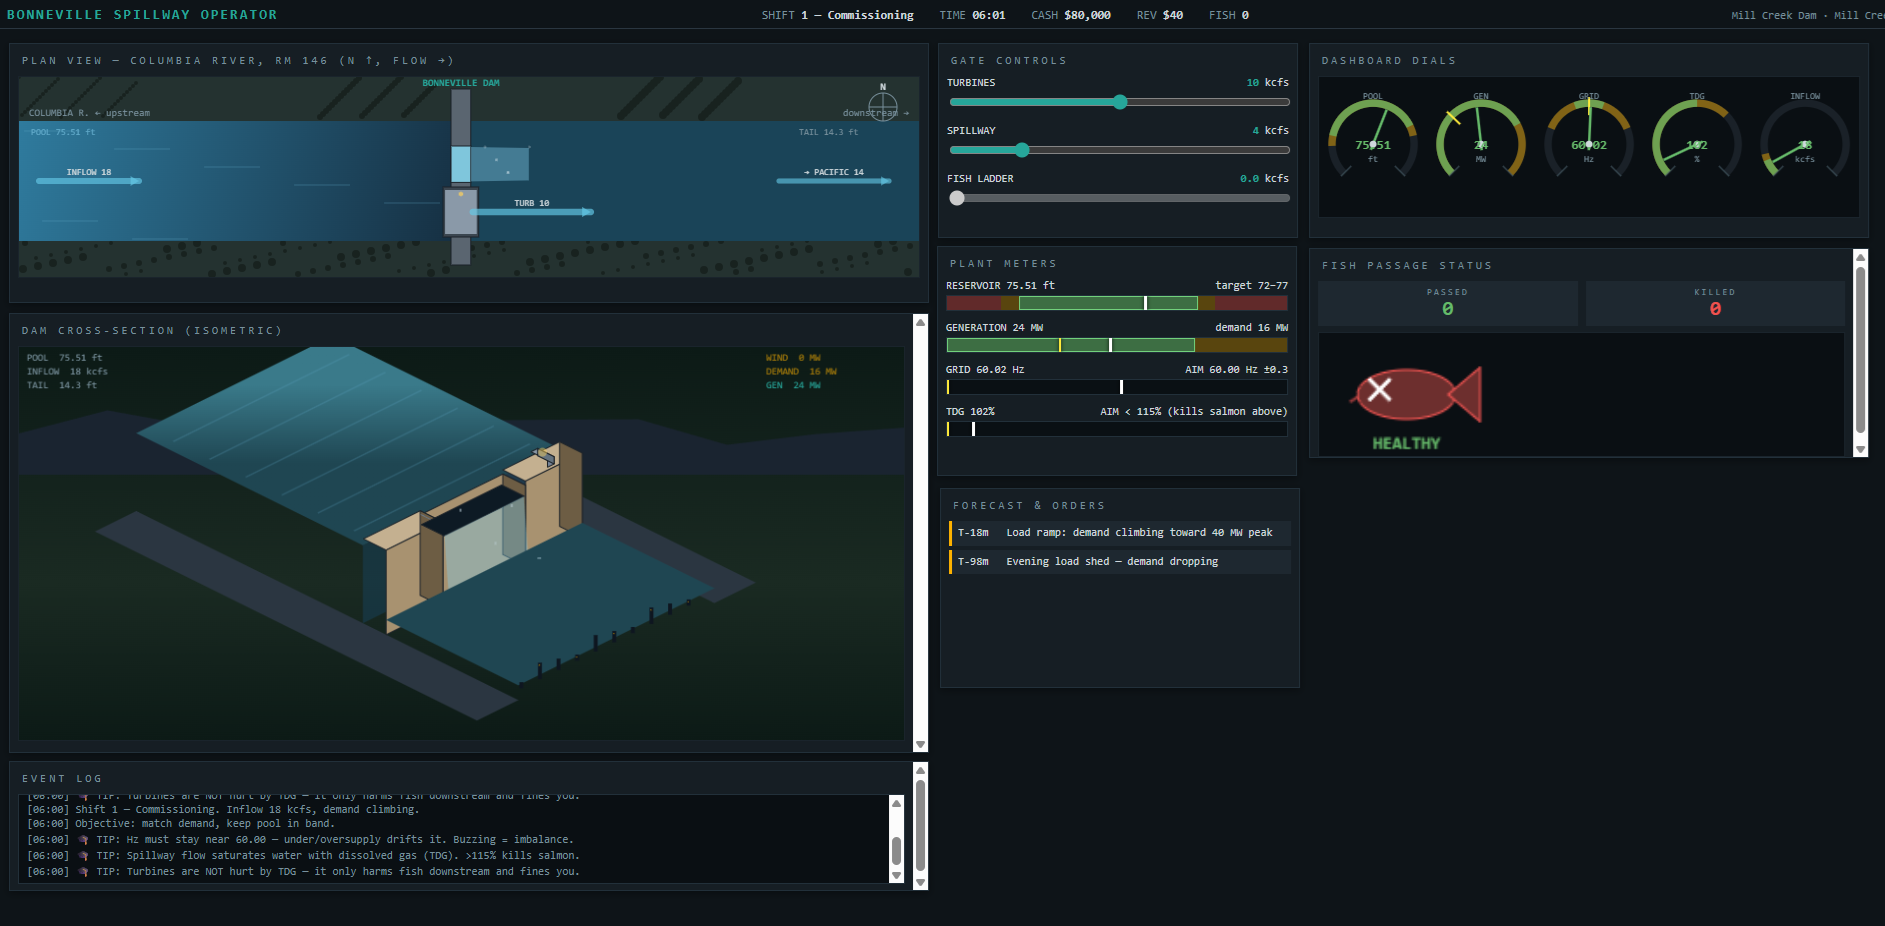
Task: Click 'TAIL 14.3 ft' in plan view
Action: tap(828, 132)
